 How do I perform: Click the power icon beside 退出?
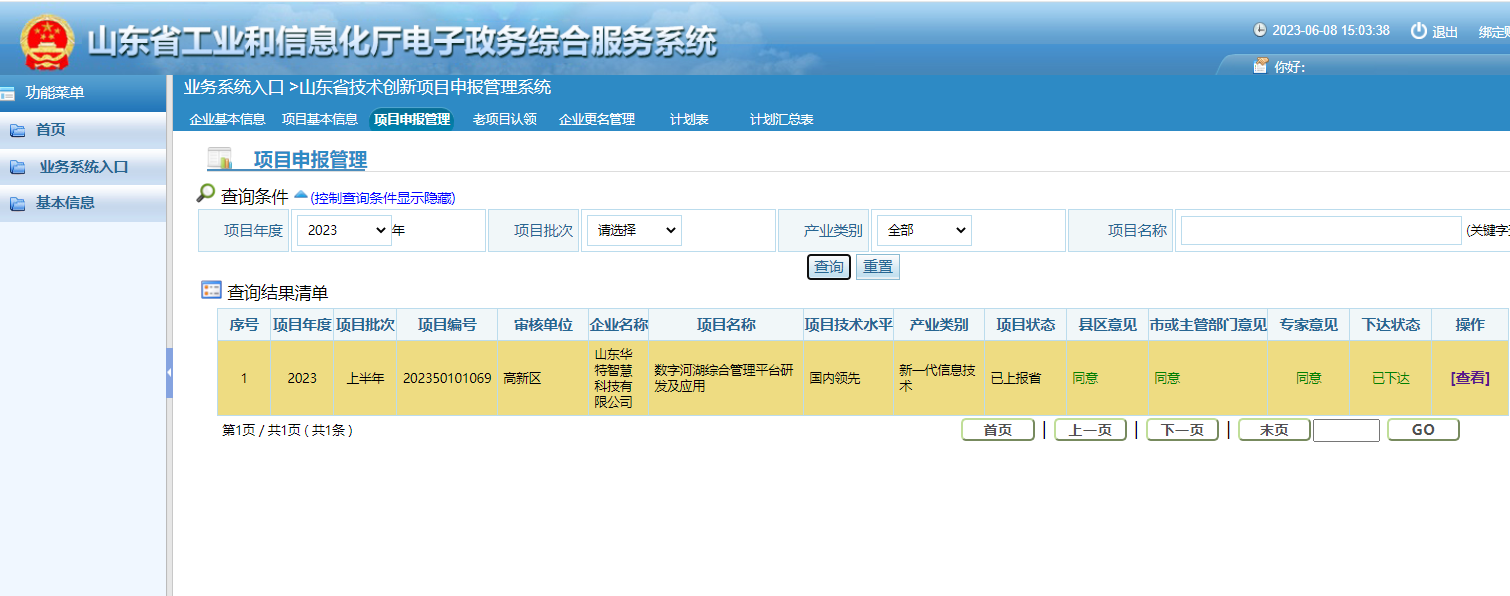(x=1418, y=31)
